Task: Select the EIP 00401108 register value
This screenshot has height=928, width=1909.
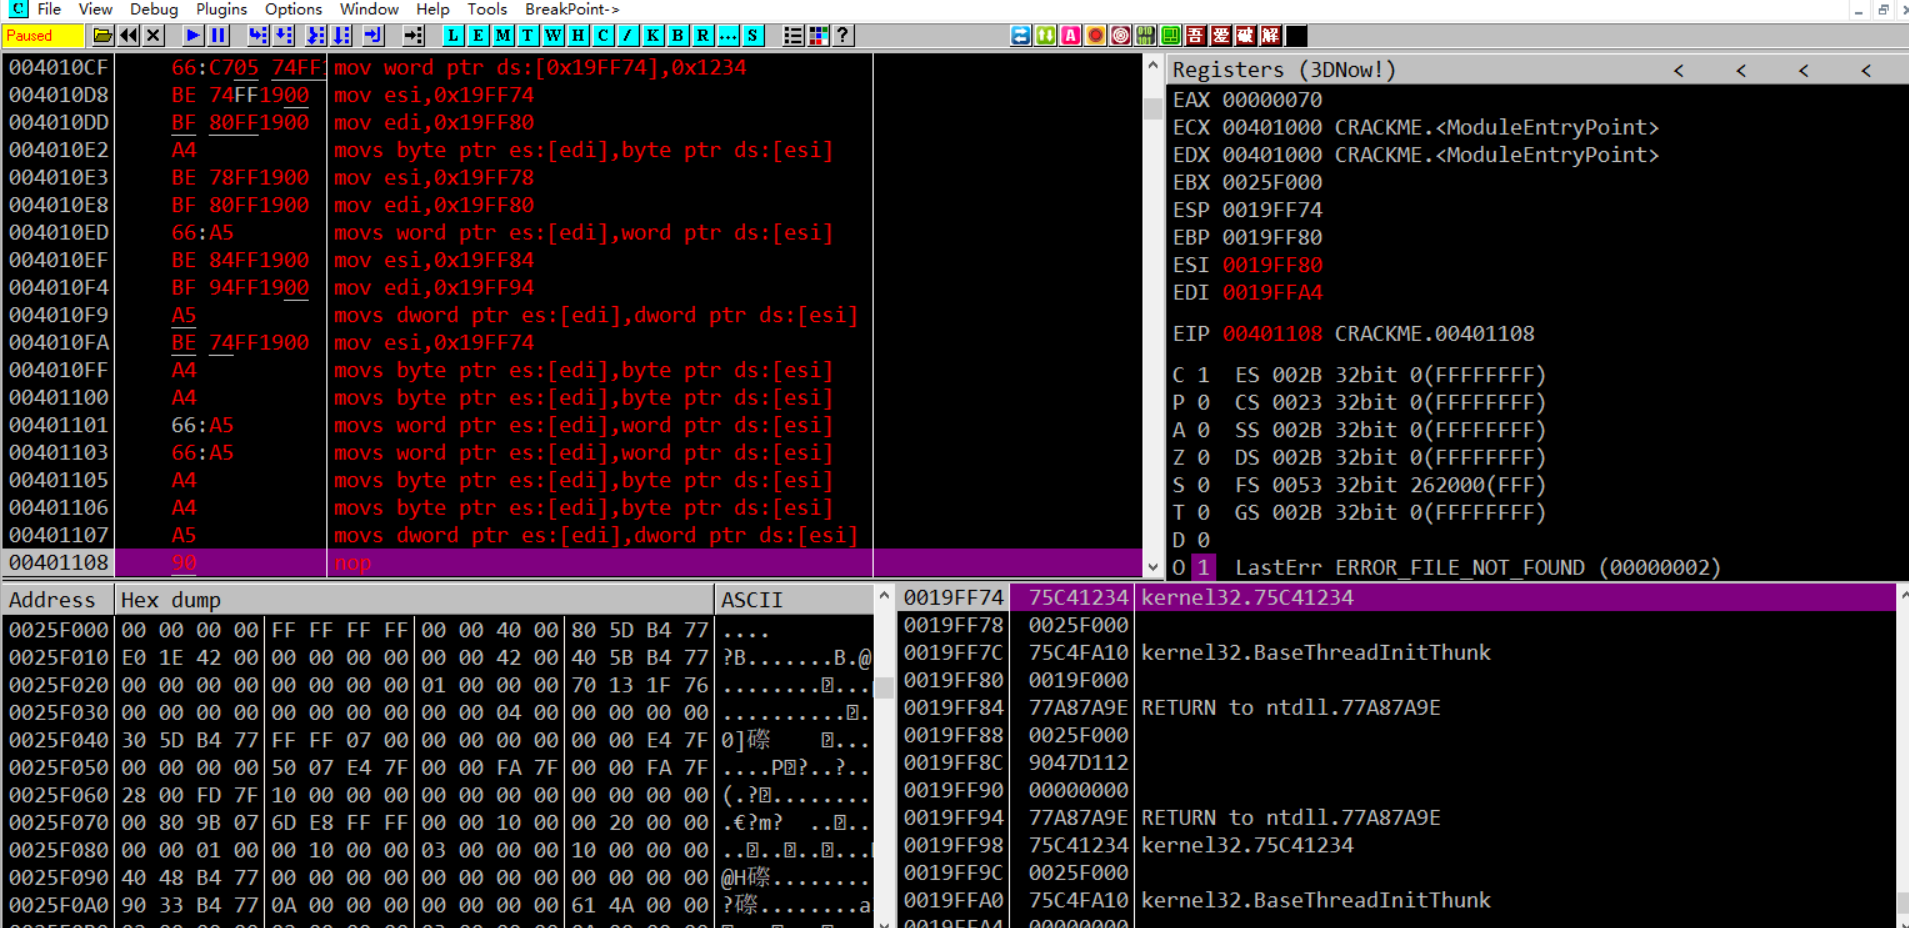Action: [x=1272, y=334]
